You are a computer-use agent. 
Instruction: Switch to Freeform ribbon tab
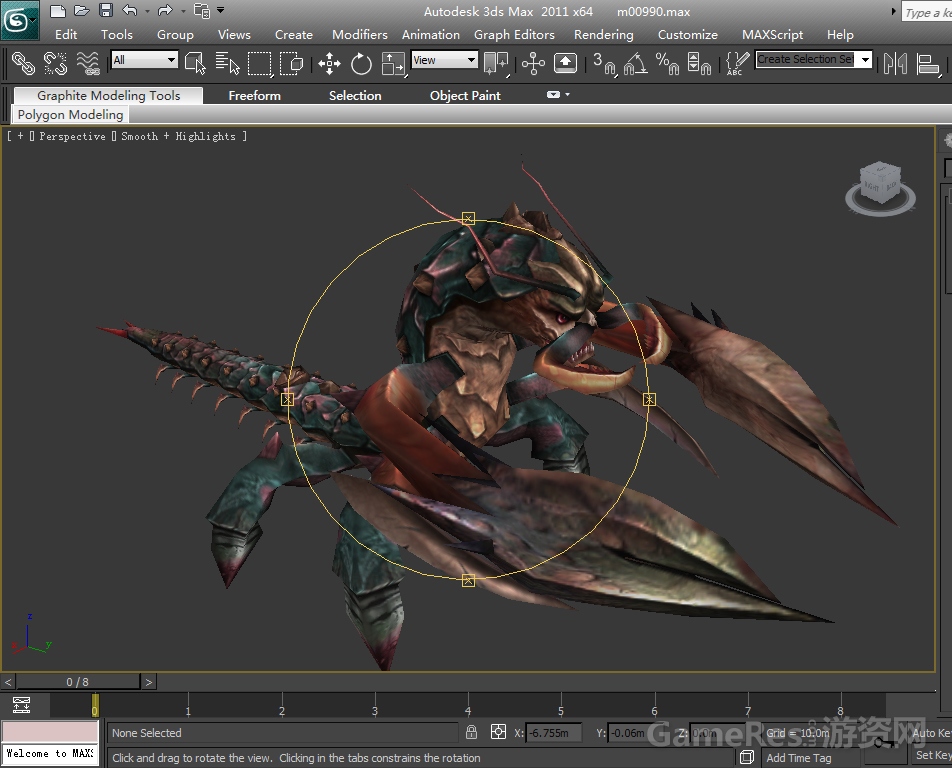point(254,95)
